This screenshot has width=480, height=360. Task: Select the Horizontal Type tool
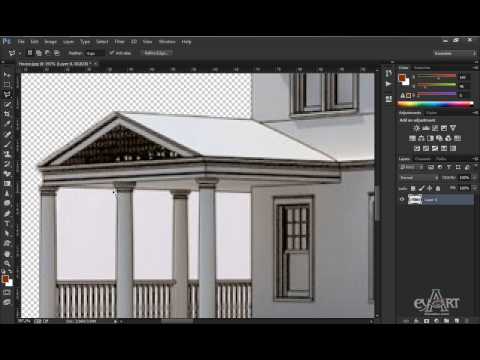[x=7, y=224]
